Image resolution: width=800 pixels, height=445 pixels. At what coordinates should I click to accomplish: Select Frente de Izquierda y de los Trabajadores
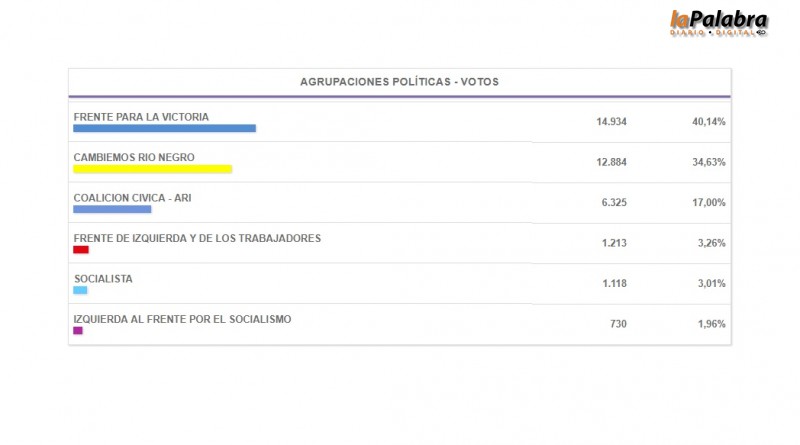(x=197, y=238)
